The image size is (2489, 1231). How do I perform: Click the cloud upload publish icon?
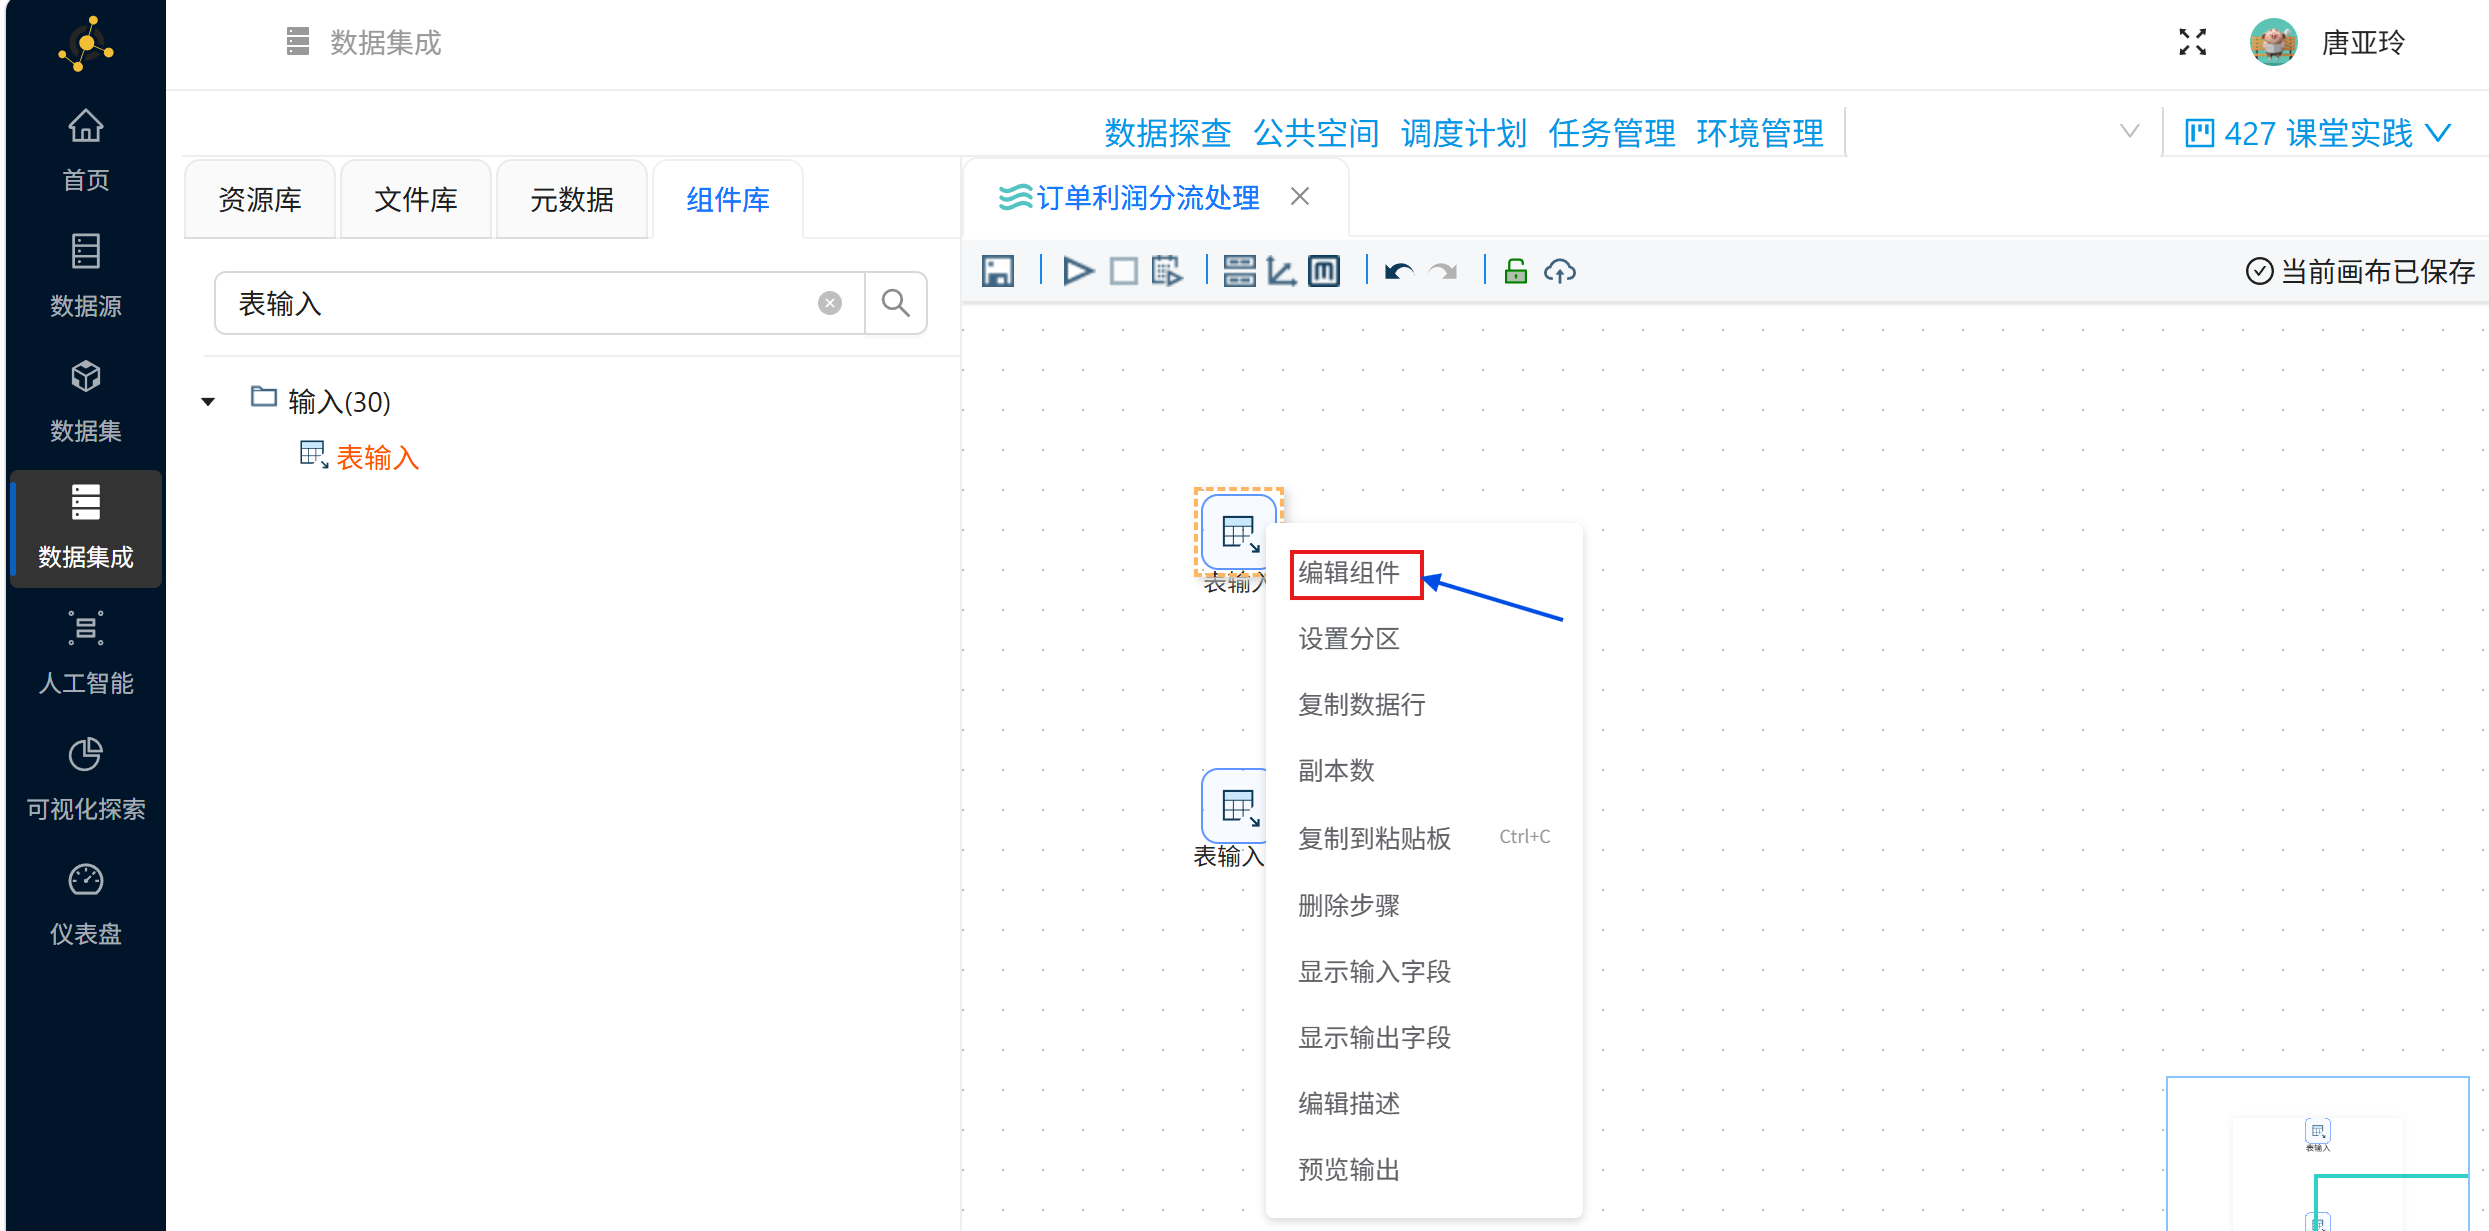[x=1560, y=271]
